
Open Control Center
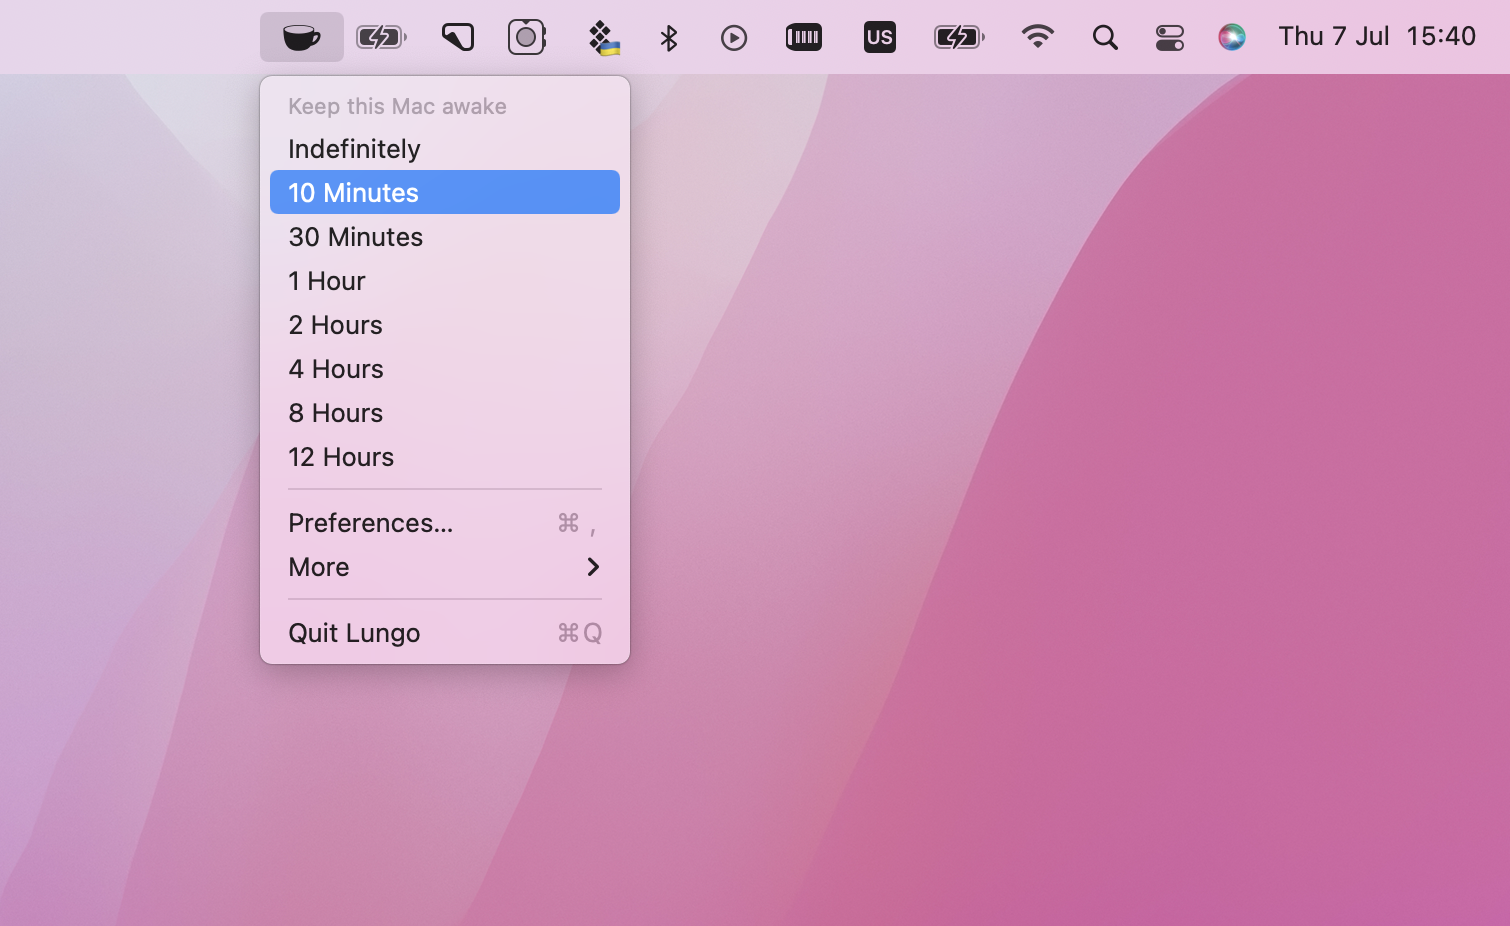tap(1169, 36)
